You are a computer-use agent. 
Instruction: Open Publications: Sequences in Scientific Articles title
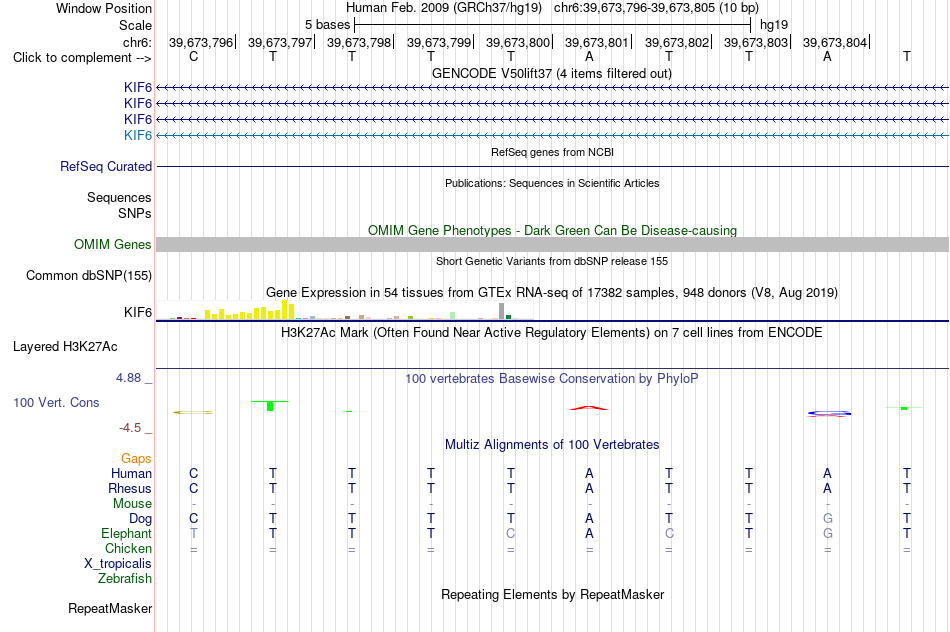click(x=552, y=183)
